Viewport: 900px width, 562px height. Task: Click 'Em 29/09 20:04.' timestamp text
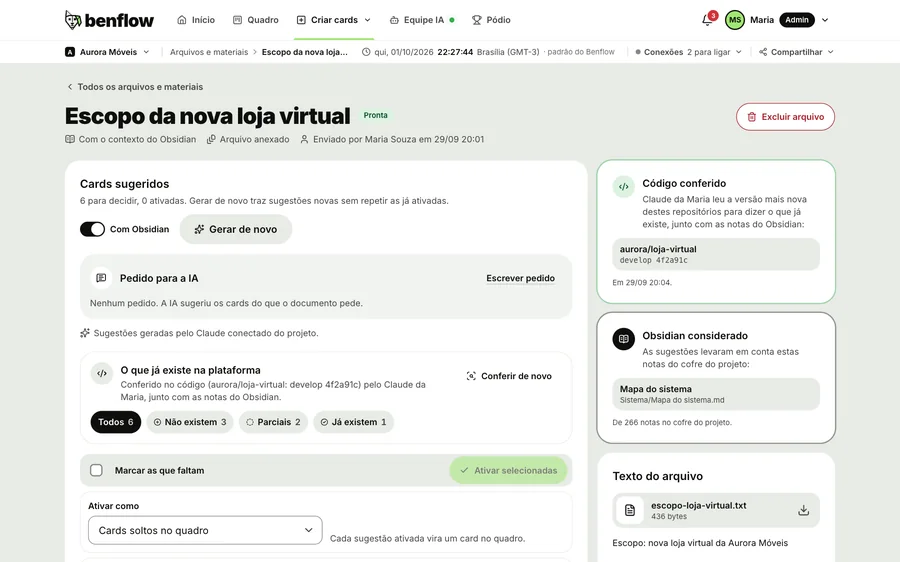pos(642,282)
